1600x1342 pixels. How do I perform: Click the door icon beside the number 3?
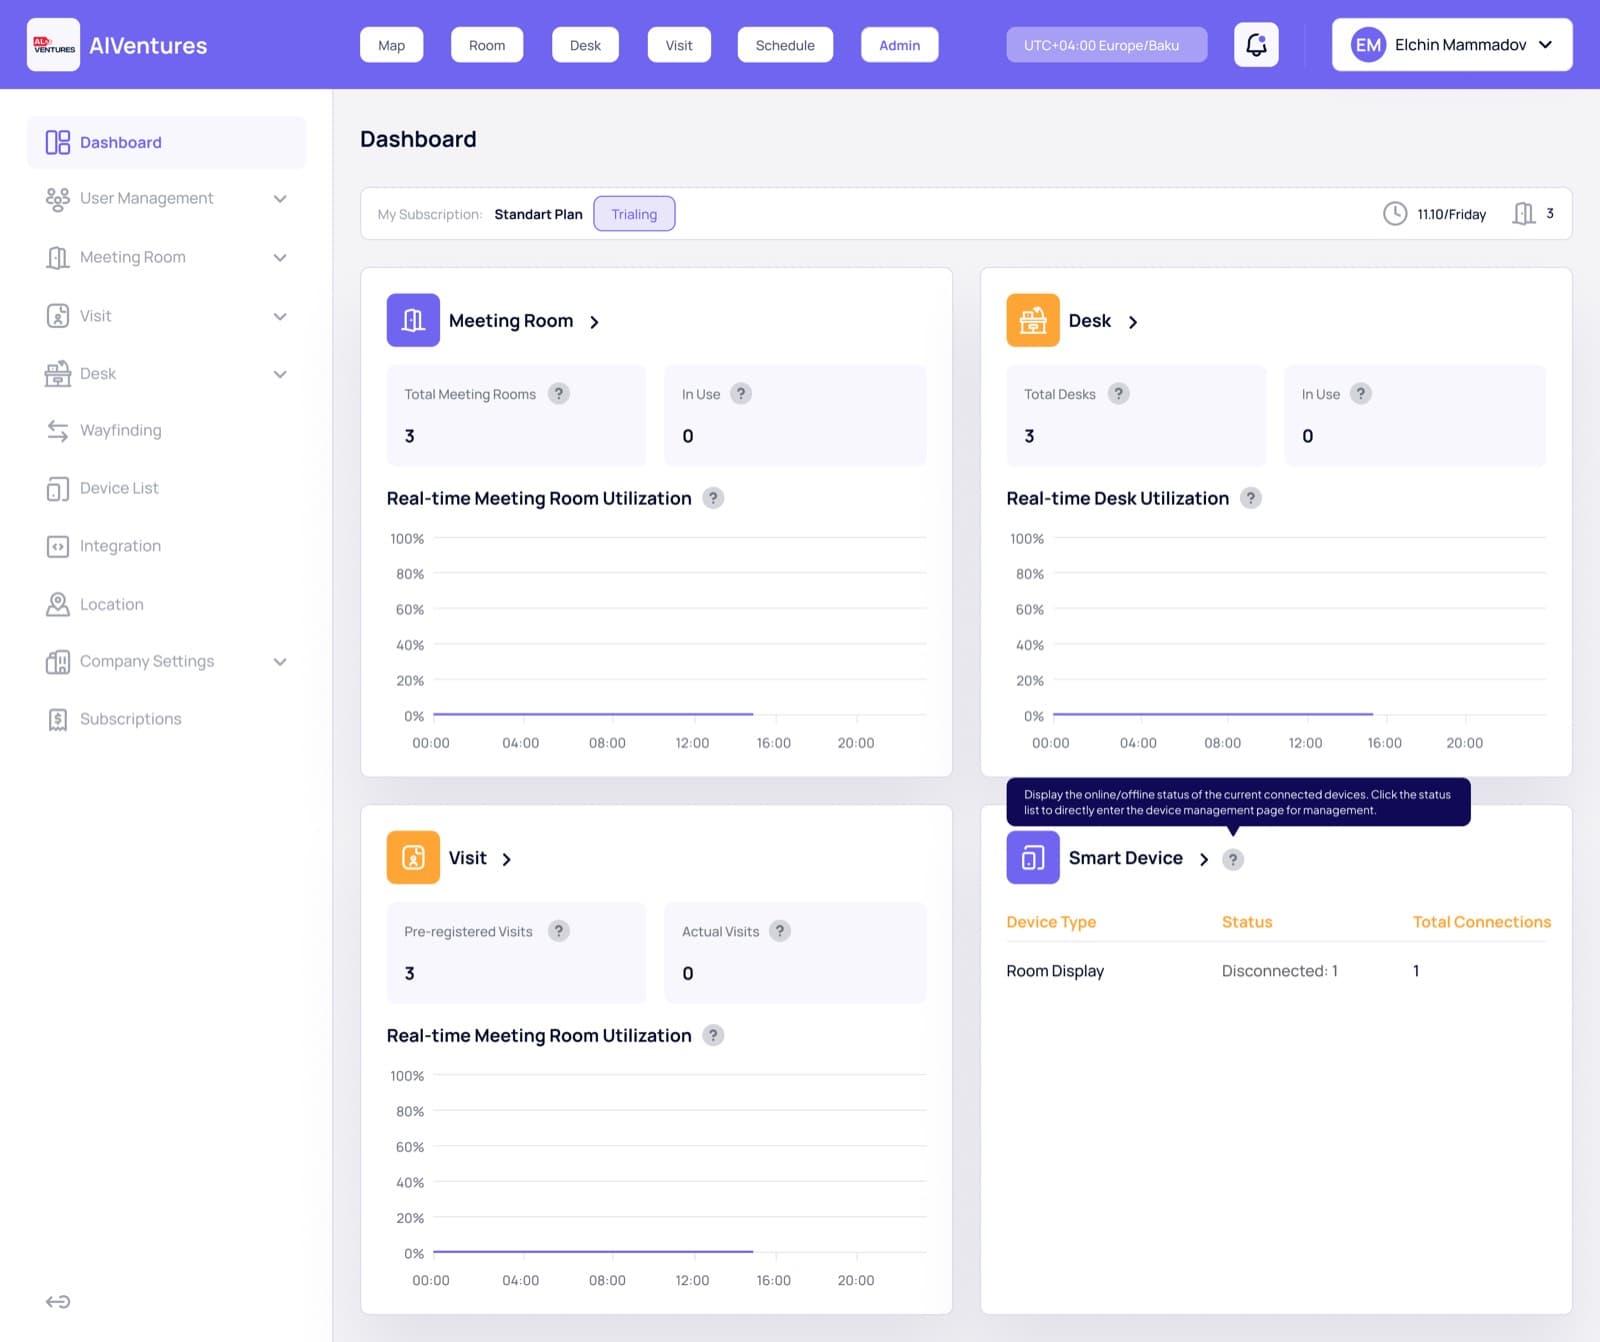(1523, 214)
